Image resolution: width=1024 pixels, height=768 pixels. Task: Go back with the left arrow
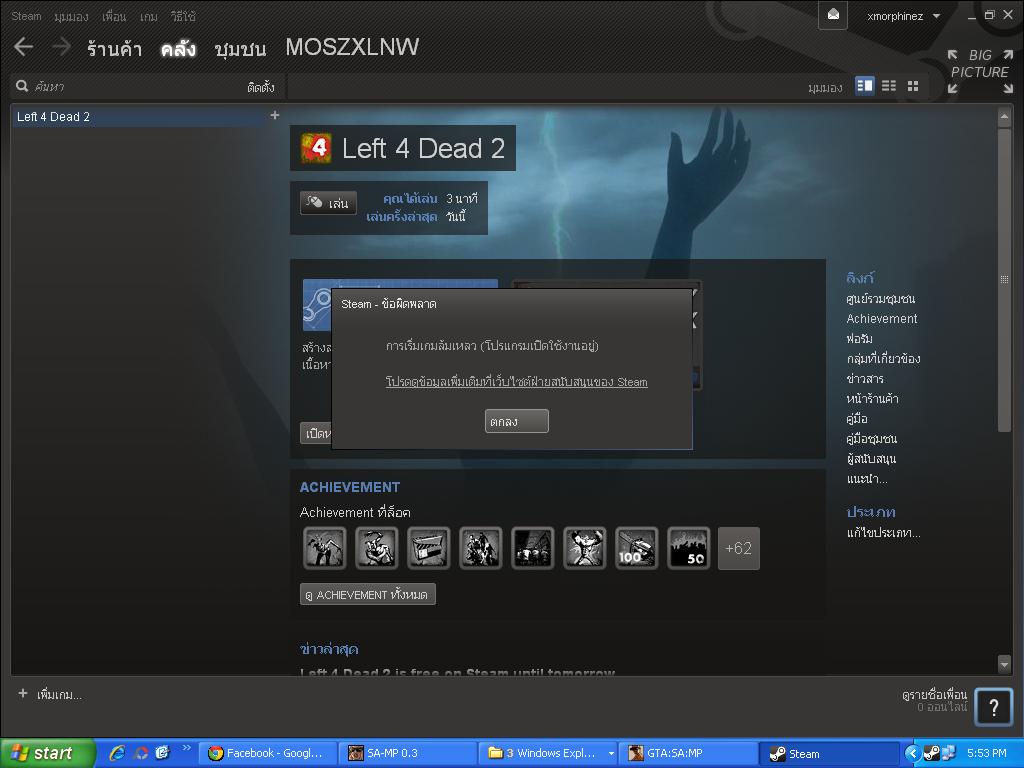(24, 47)
